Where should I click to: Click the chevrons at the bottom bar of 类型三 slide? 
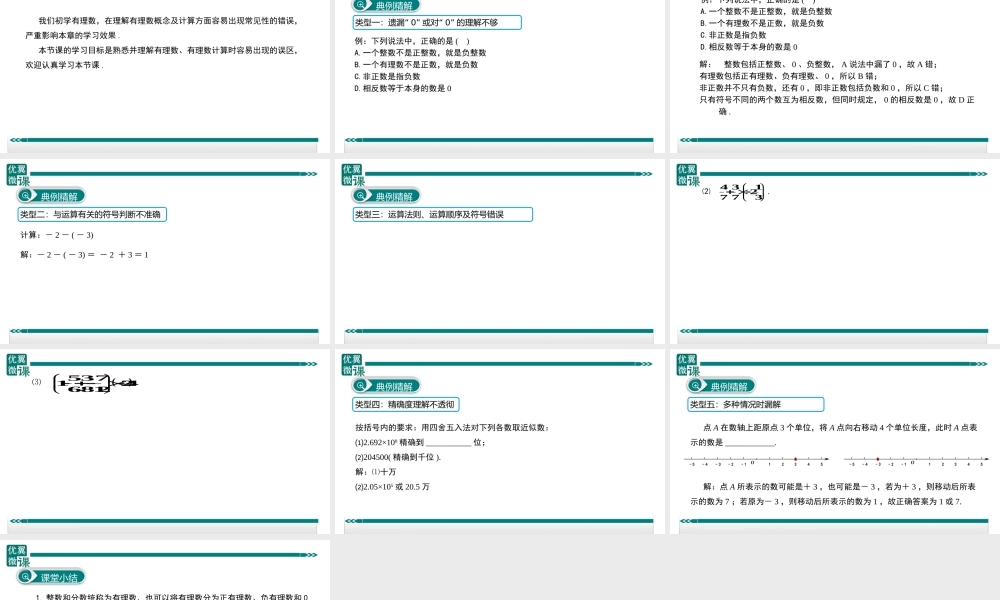[x=350, y=331]
